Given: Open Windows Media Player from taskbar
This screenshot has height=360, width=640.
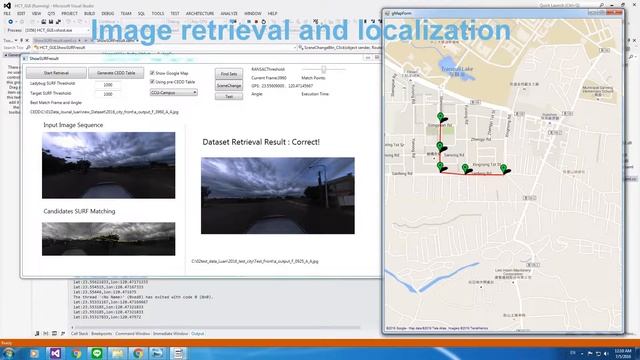Looking at the screenshot, I should (x=34, y=353).
